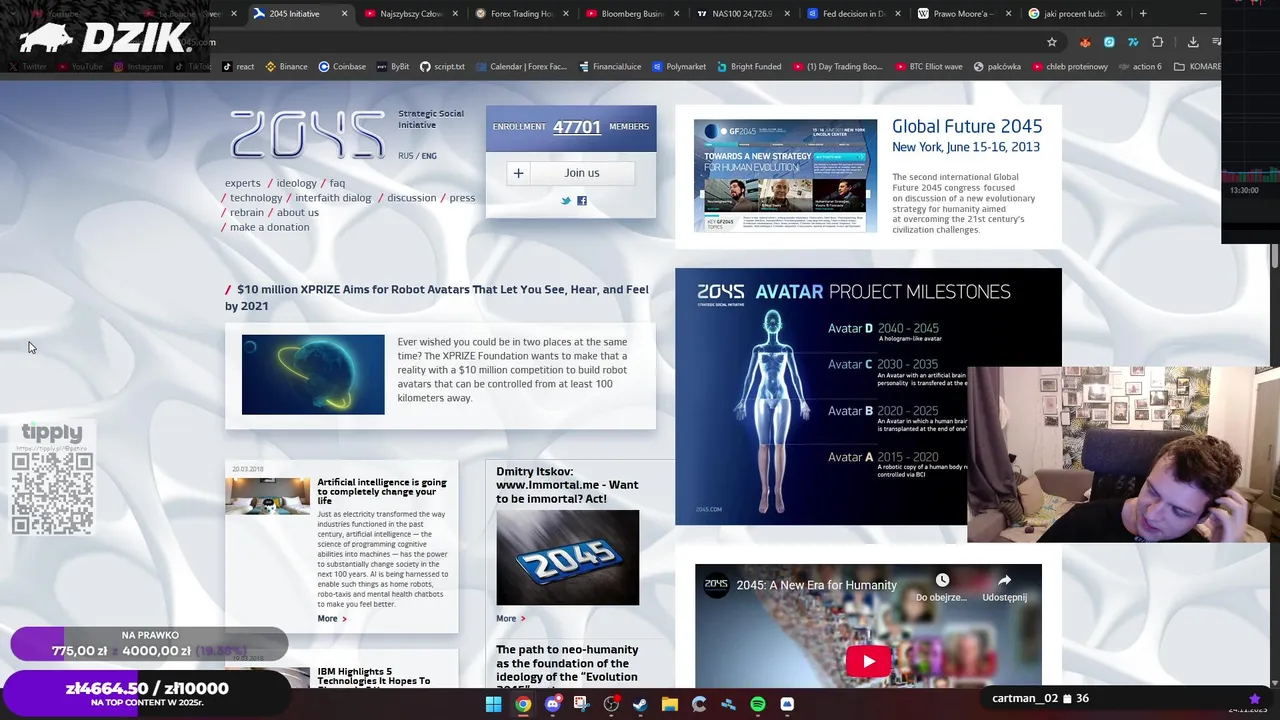The image size is (1280, 720).
Task: Open the FinancialJuice bookmark
Action: point(609,66)
